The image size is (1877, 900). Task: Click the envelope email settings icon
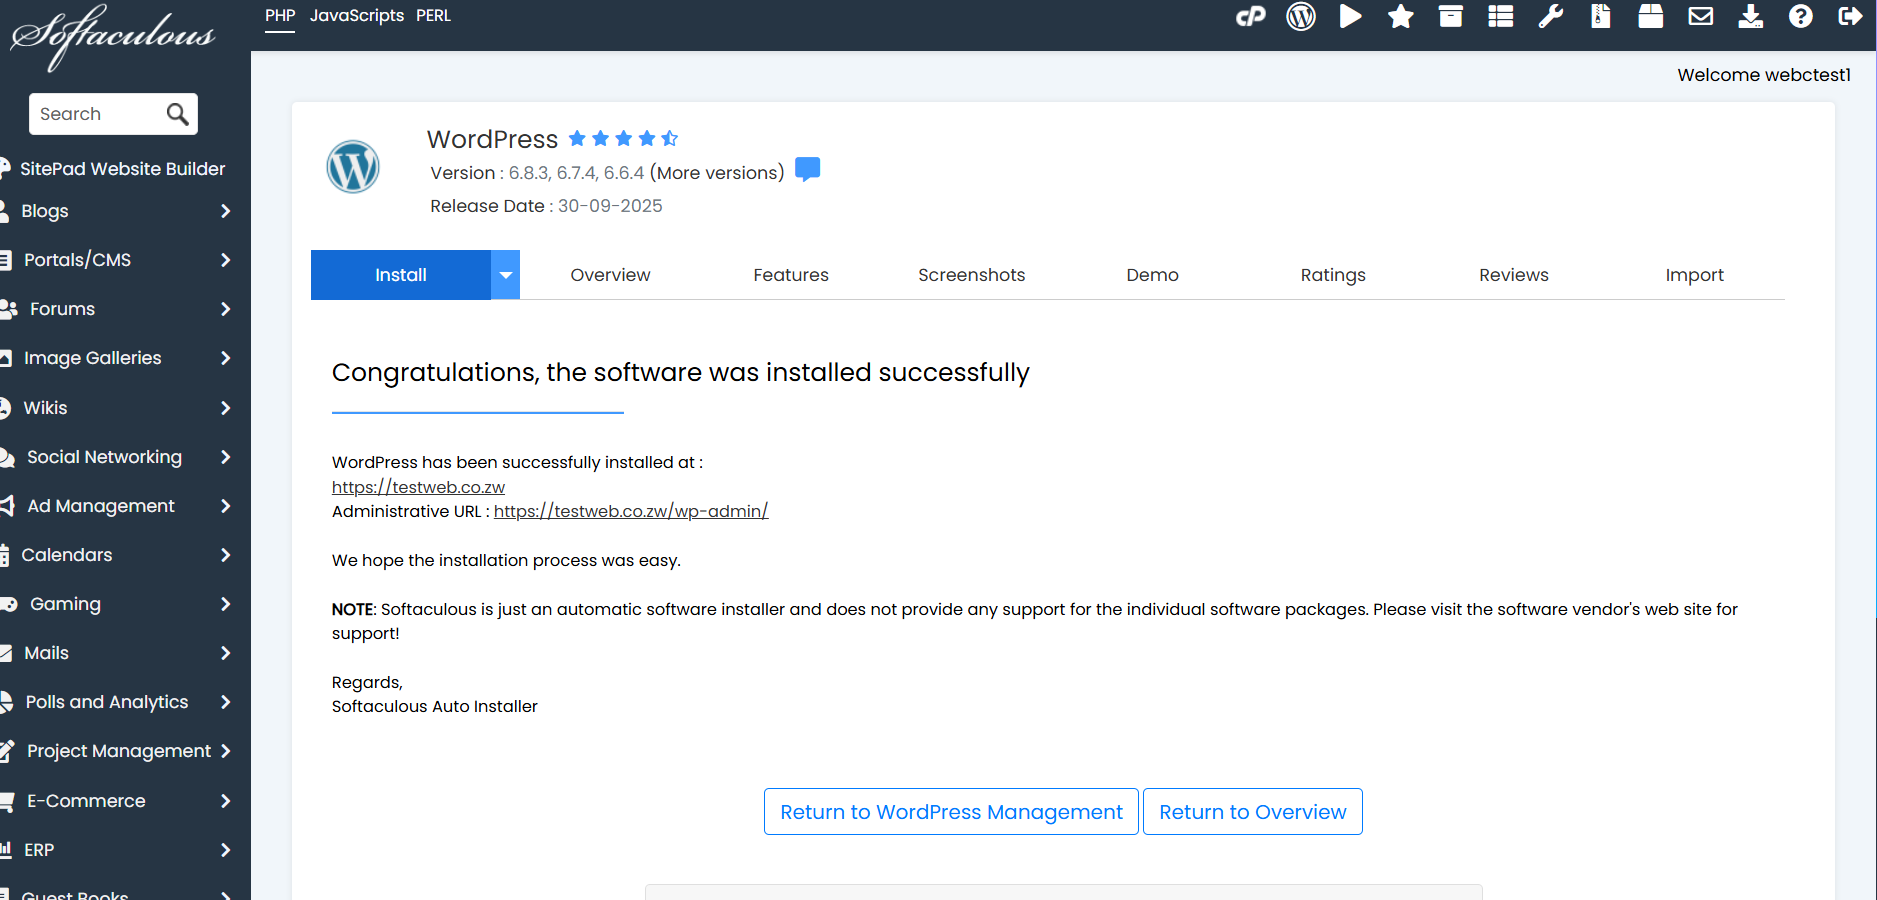pos(1701,16)
